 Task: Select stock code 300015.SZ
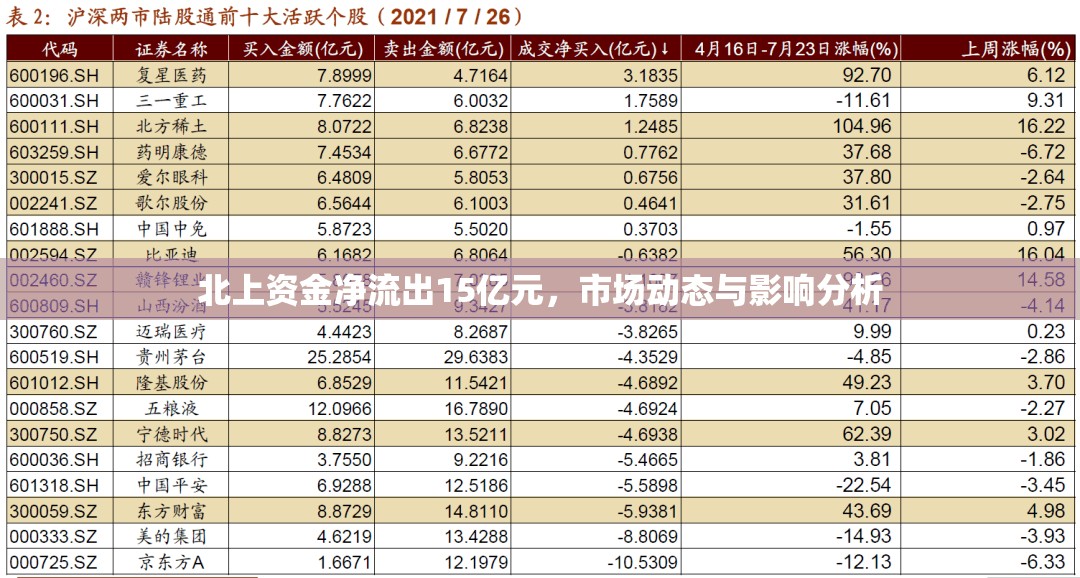(54, 178)
